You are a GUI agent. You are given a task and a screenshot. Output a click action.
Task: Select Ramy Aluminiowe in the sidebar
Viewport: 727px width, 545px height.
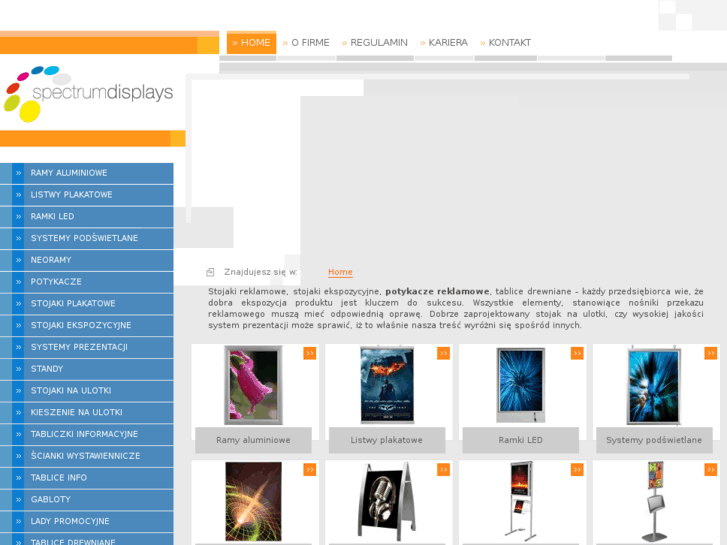click(87, 173)
